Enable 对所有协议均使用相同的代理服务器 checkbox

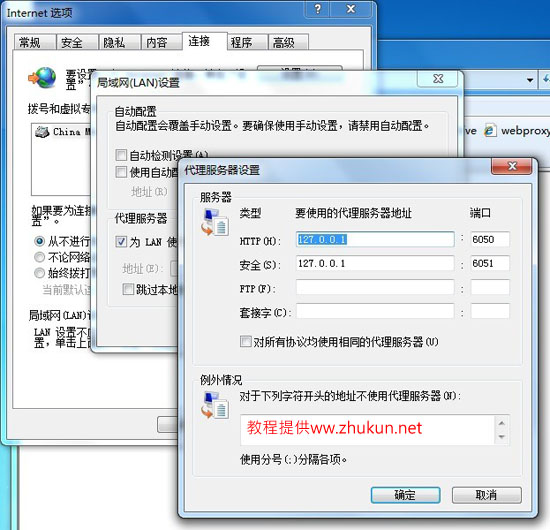[246, 342]
